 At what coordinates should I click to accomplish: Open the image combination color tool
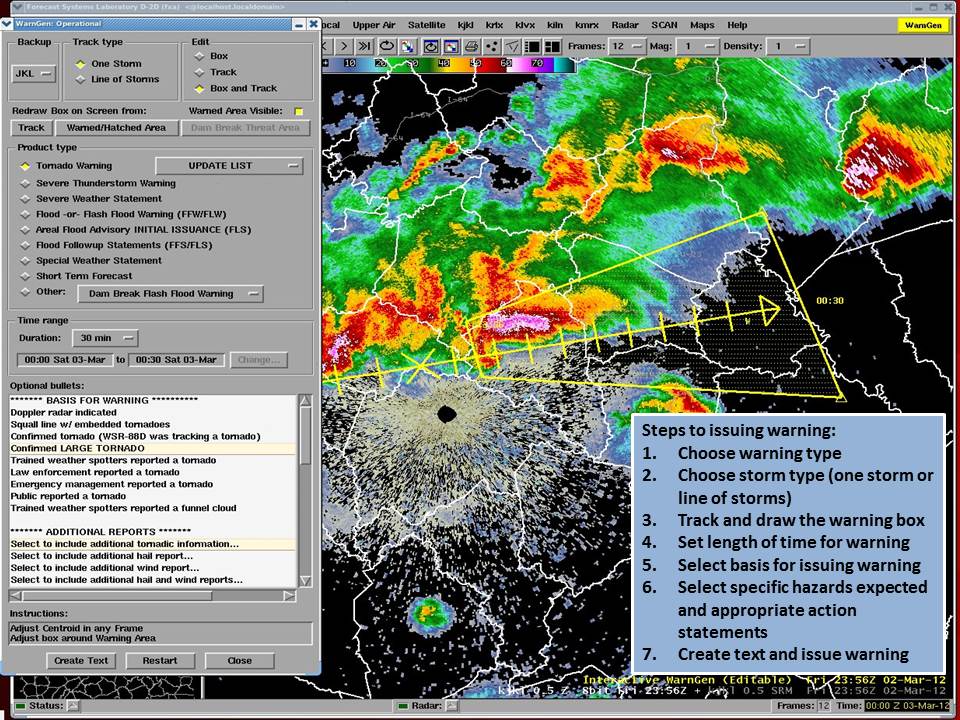coord(407,46)
